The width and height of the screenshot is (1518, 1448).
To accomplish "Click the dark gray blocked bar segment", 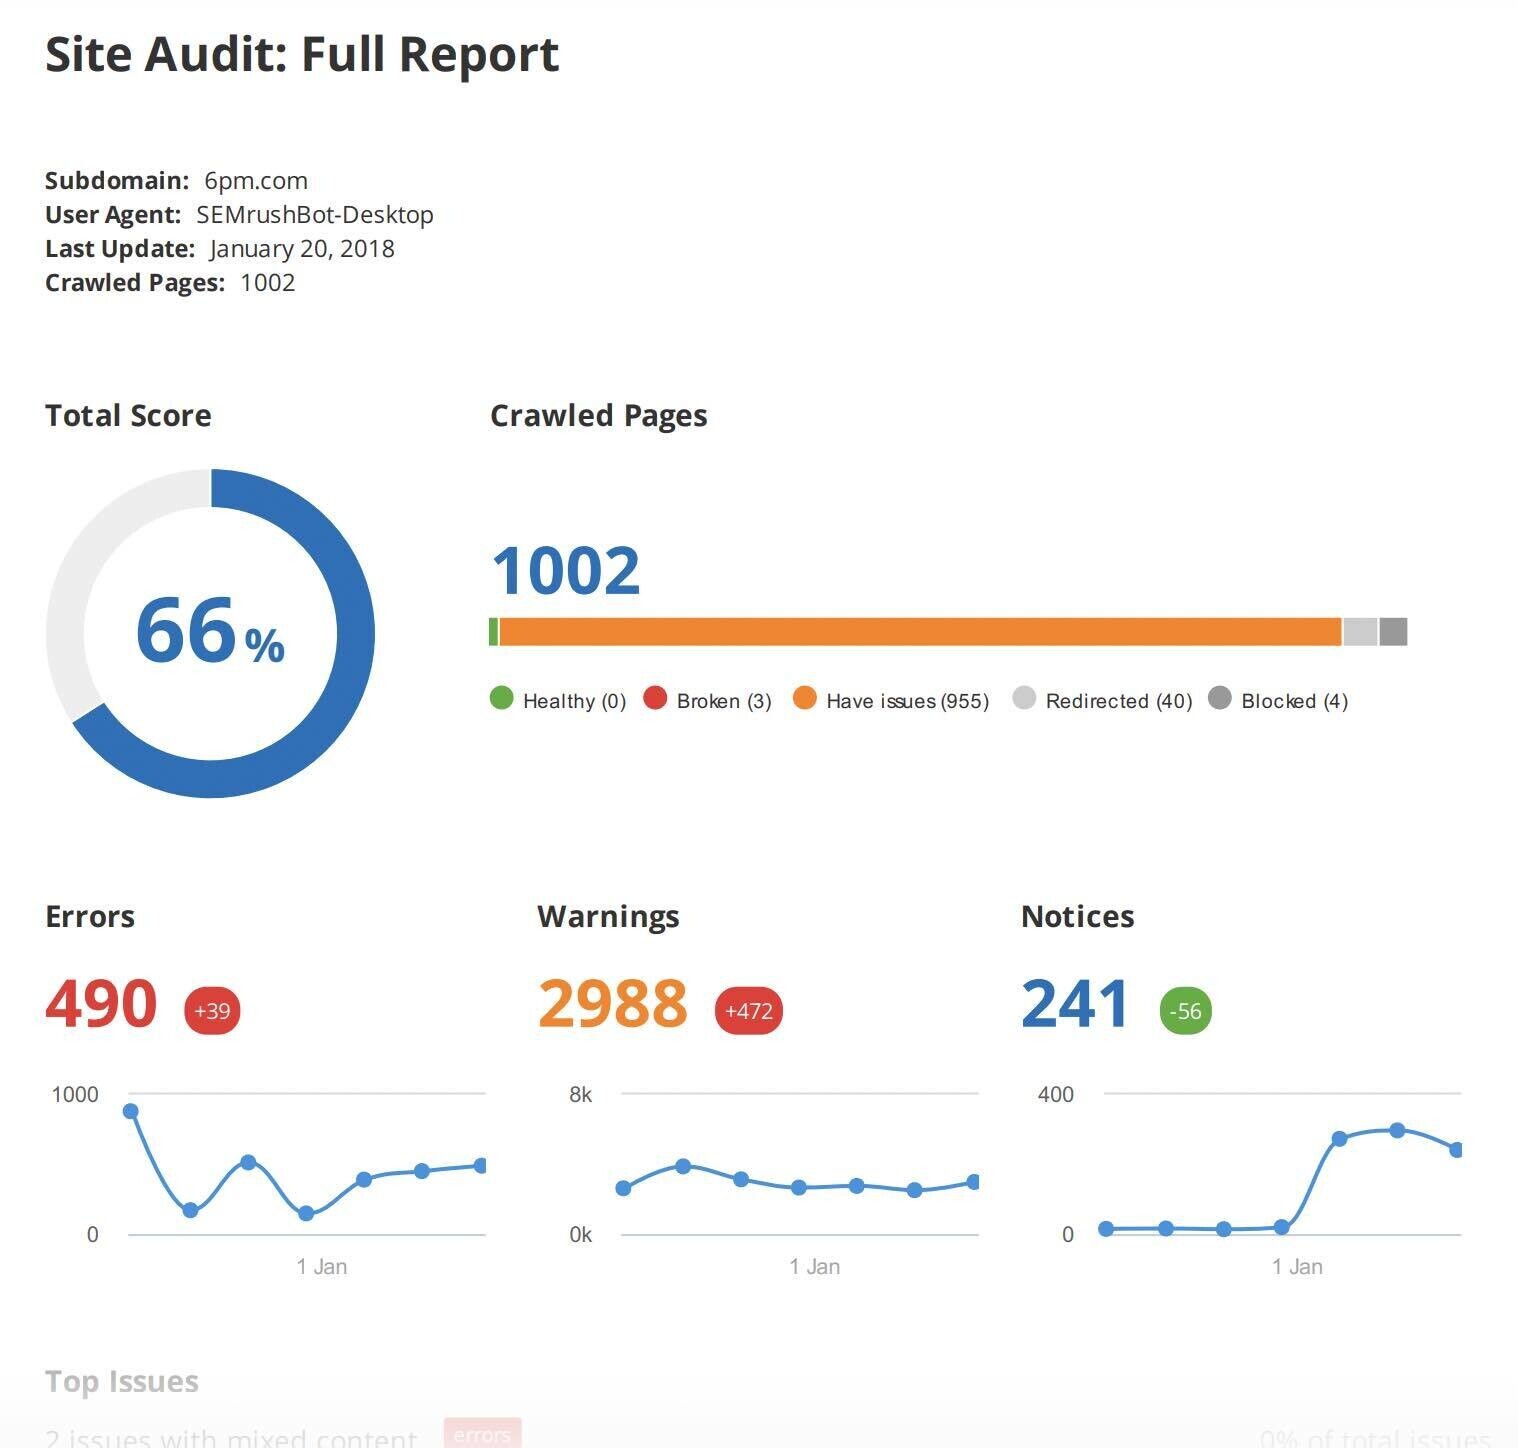I will click(1393, 632).
